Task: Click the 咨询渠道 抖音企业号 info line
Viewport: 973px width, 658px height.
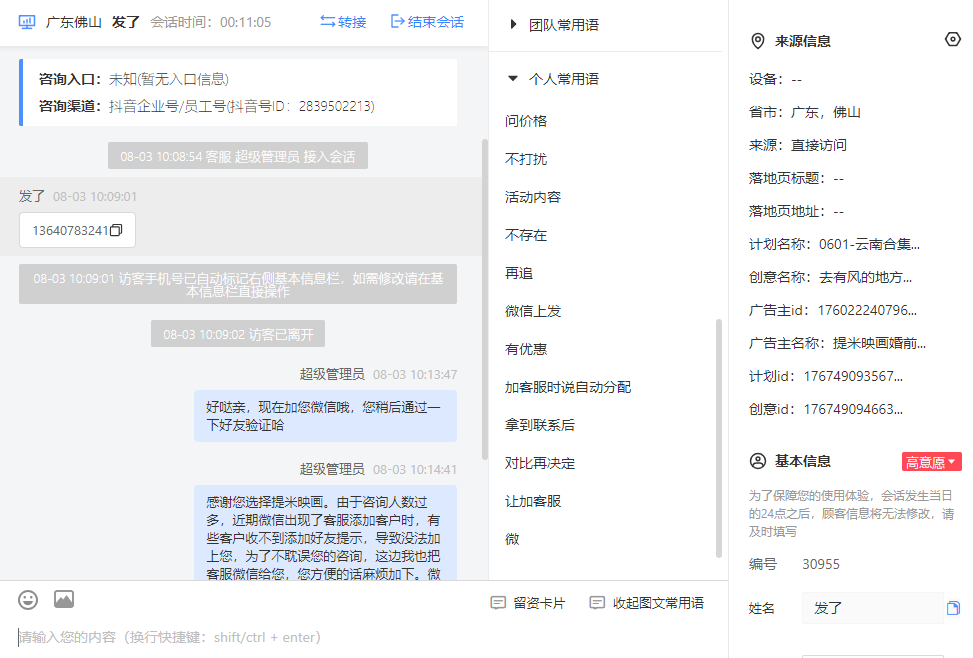Action: [x=207, y=106]
